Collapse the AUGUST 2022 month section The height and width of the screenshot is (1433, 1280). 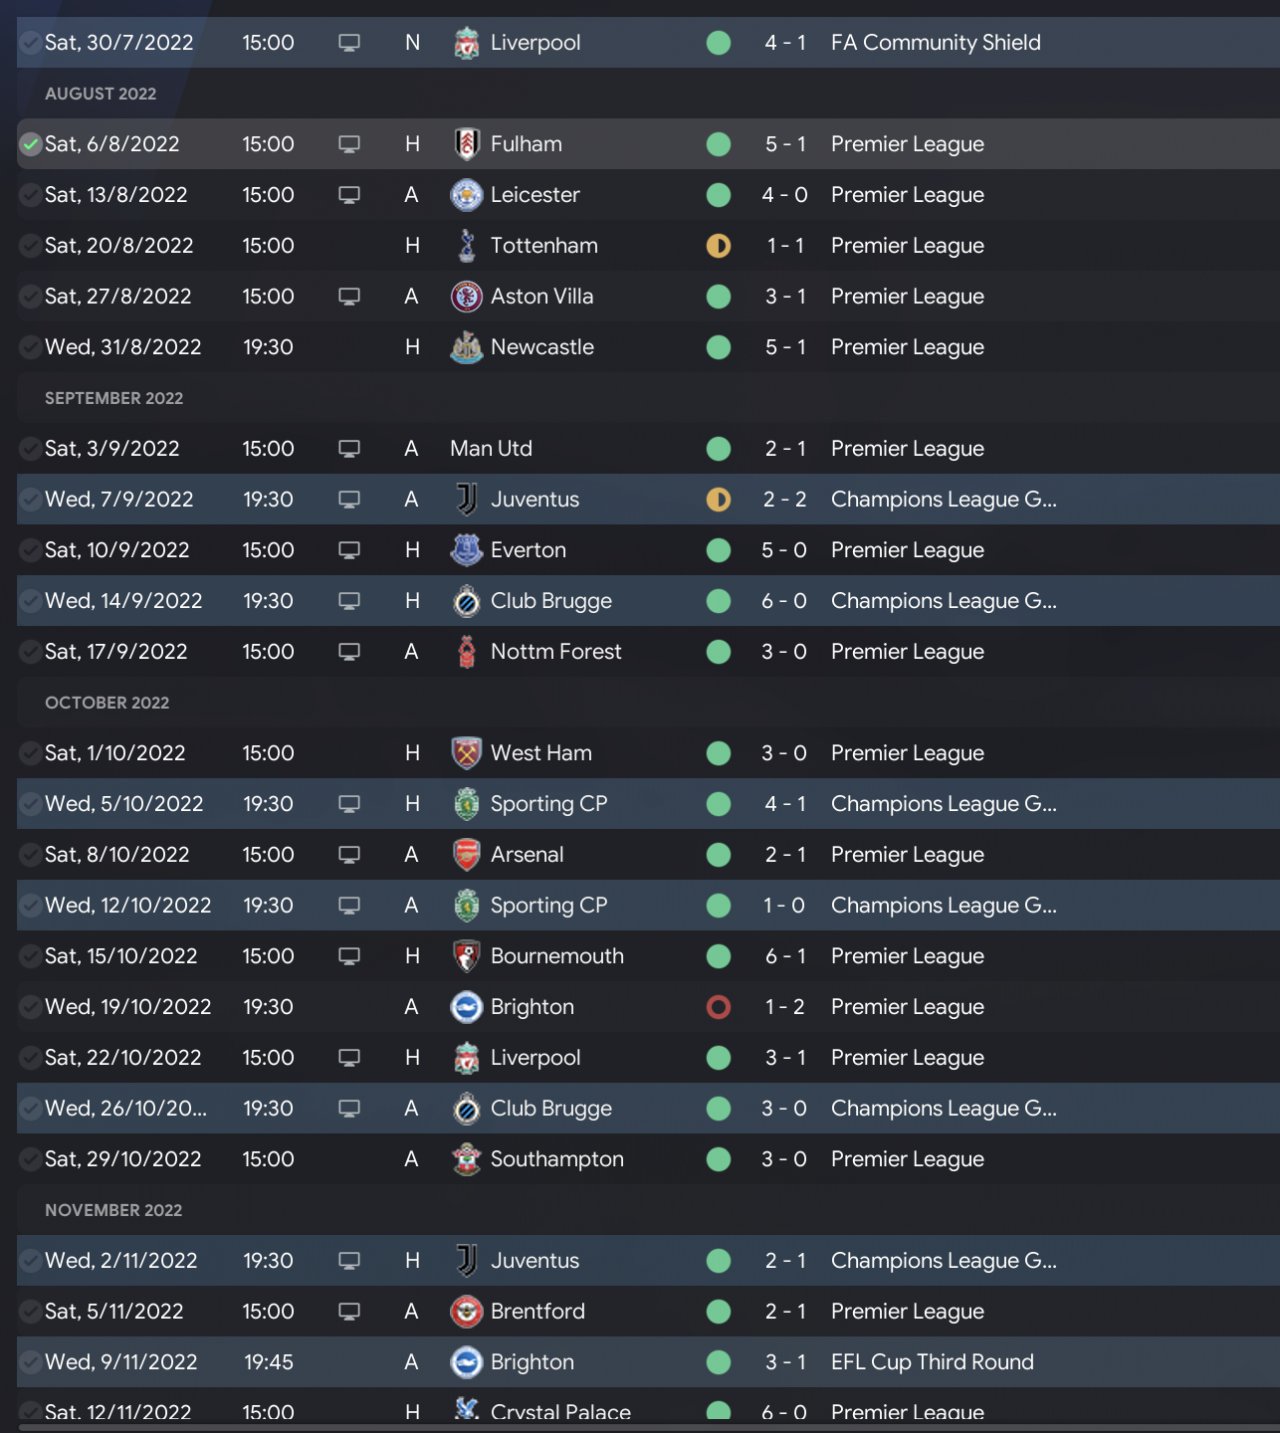click(101, 94)
